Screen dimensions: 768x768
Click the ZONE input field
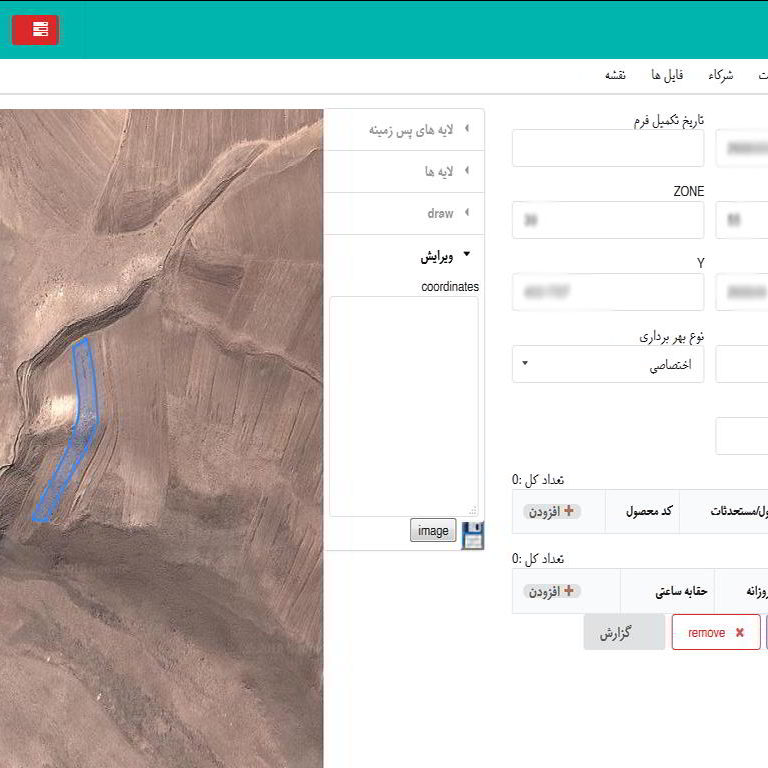tap(608, 220)
